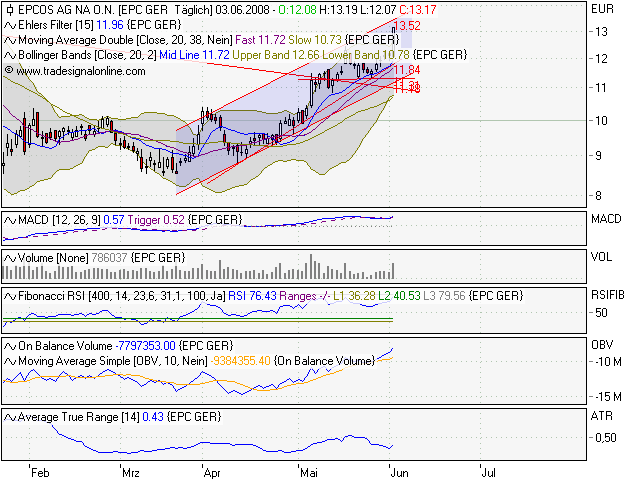This screenshot has width=640, height=480.
Task: Click the wave icon beside Average True Range
Action: pos(10,417)
